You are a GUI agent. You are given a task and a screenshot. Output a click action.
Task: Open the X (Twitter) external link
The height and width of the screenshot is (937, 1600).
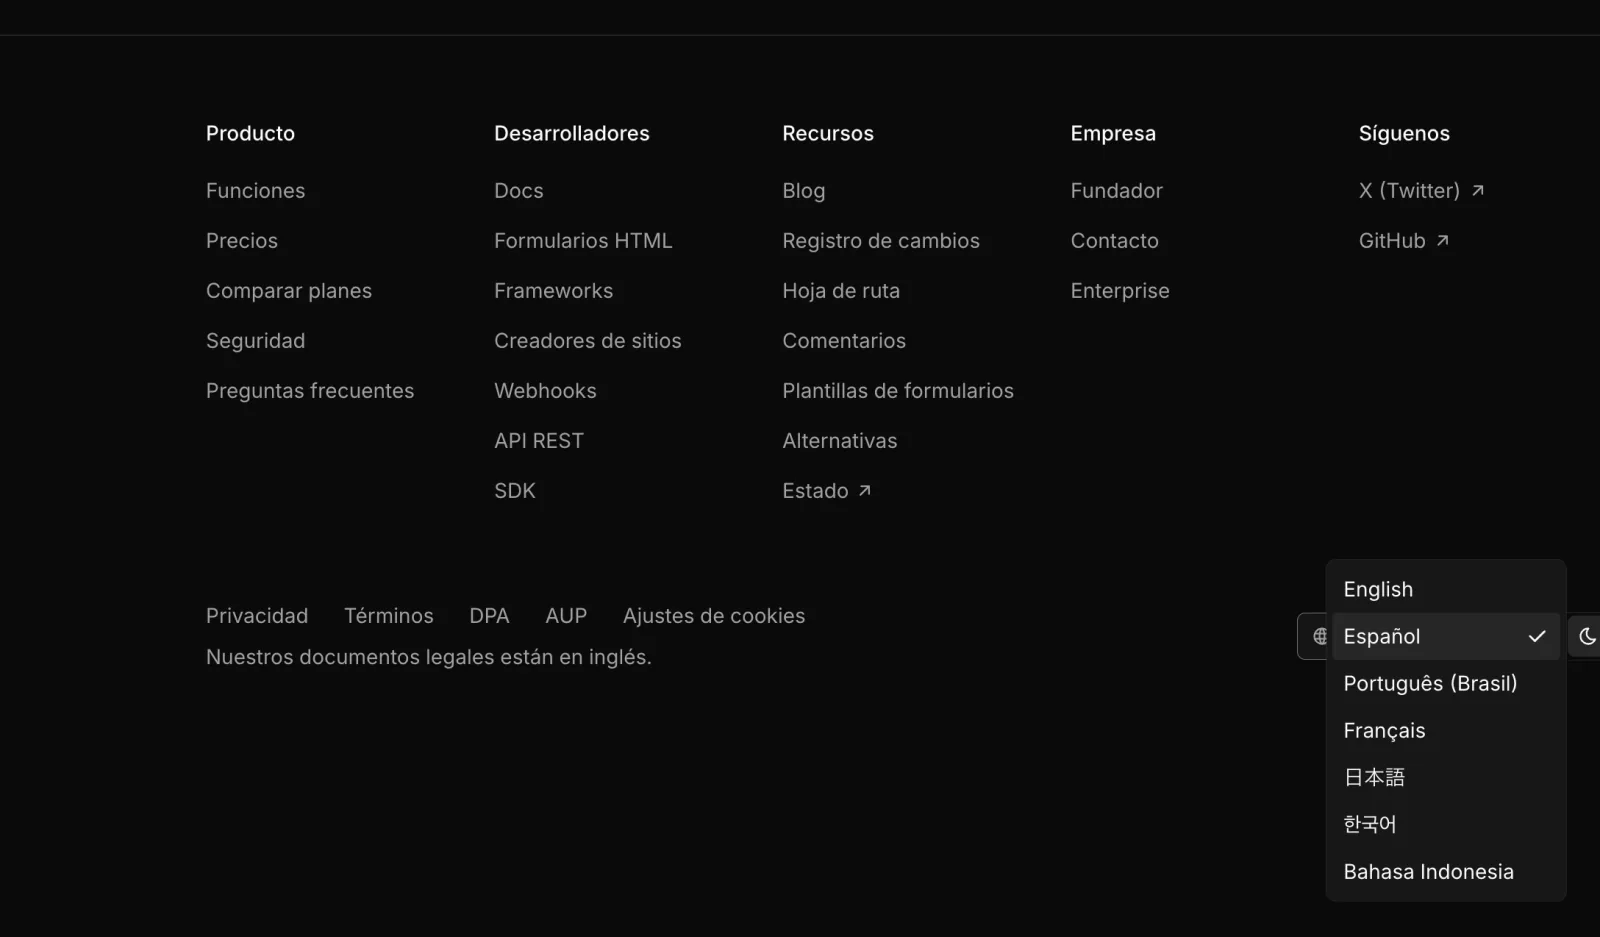1421,190
